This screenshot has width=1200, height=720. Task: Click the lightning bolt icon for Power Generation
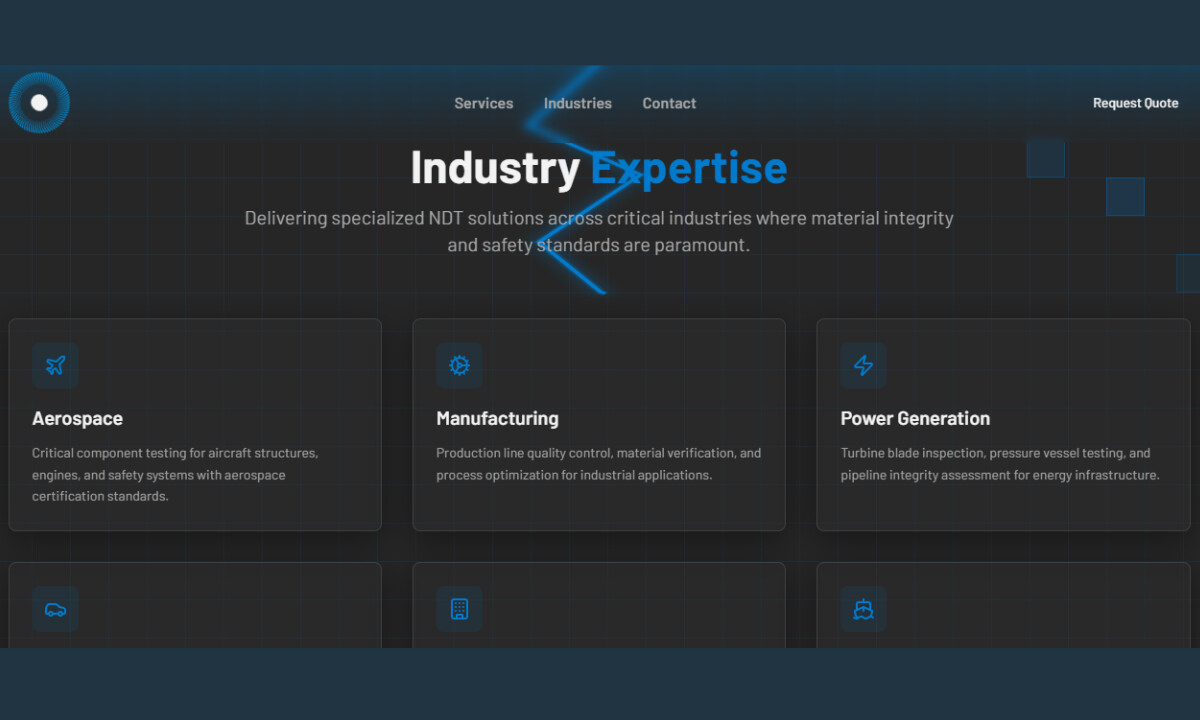[863, 365]
